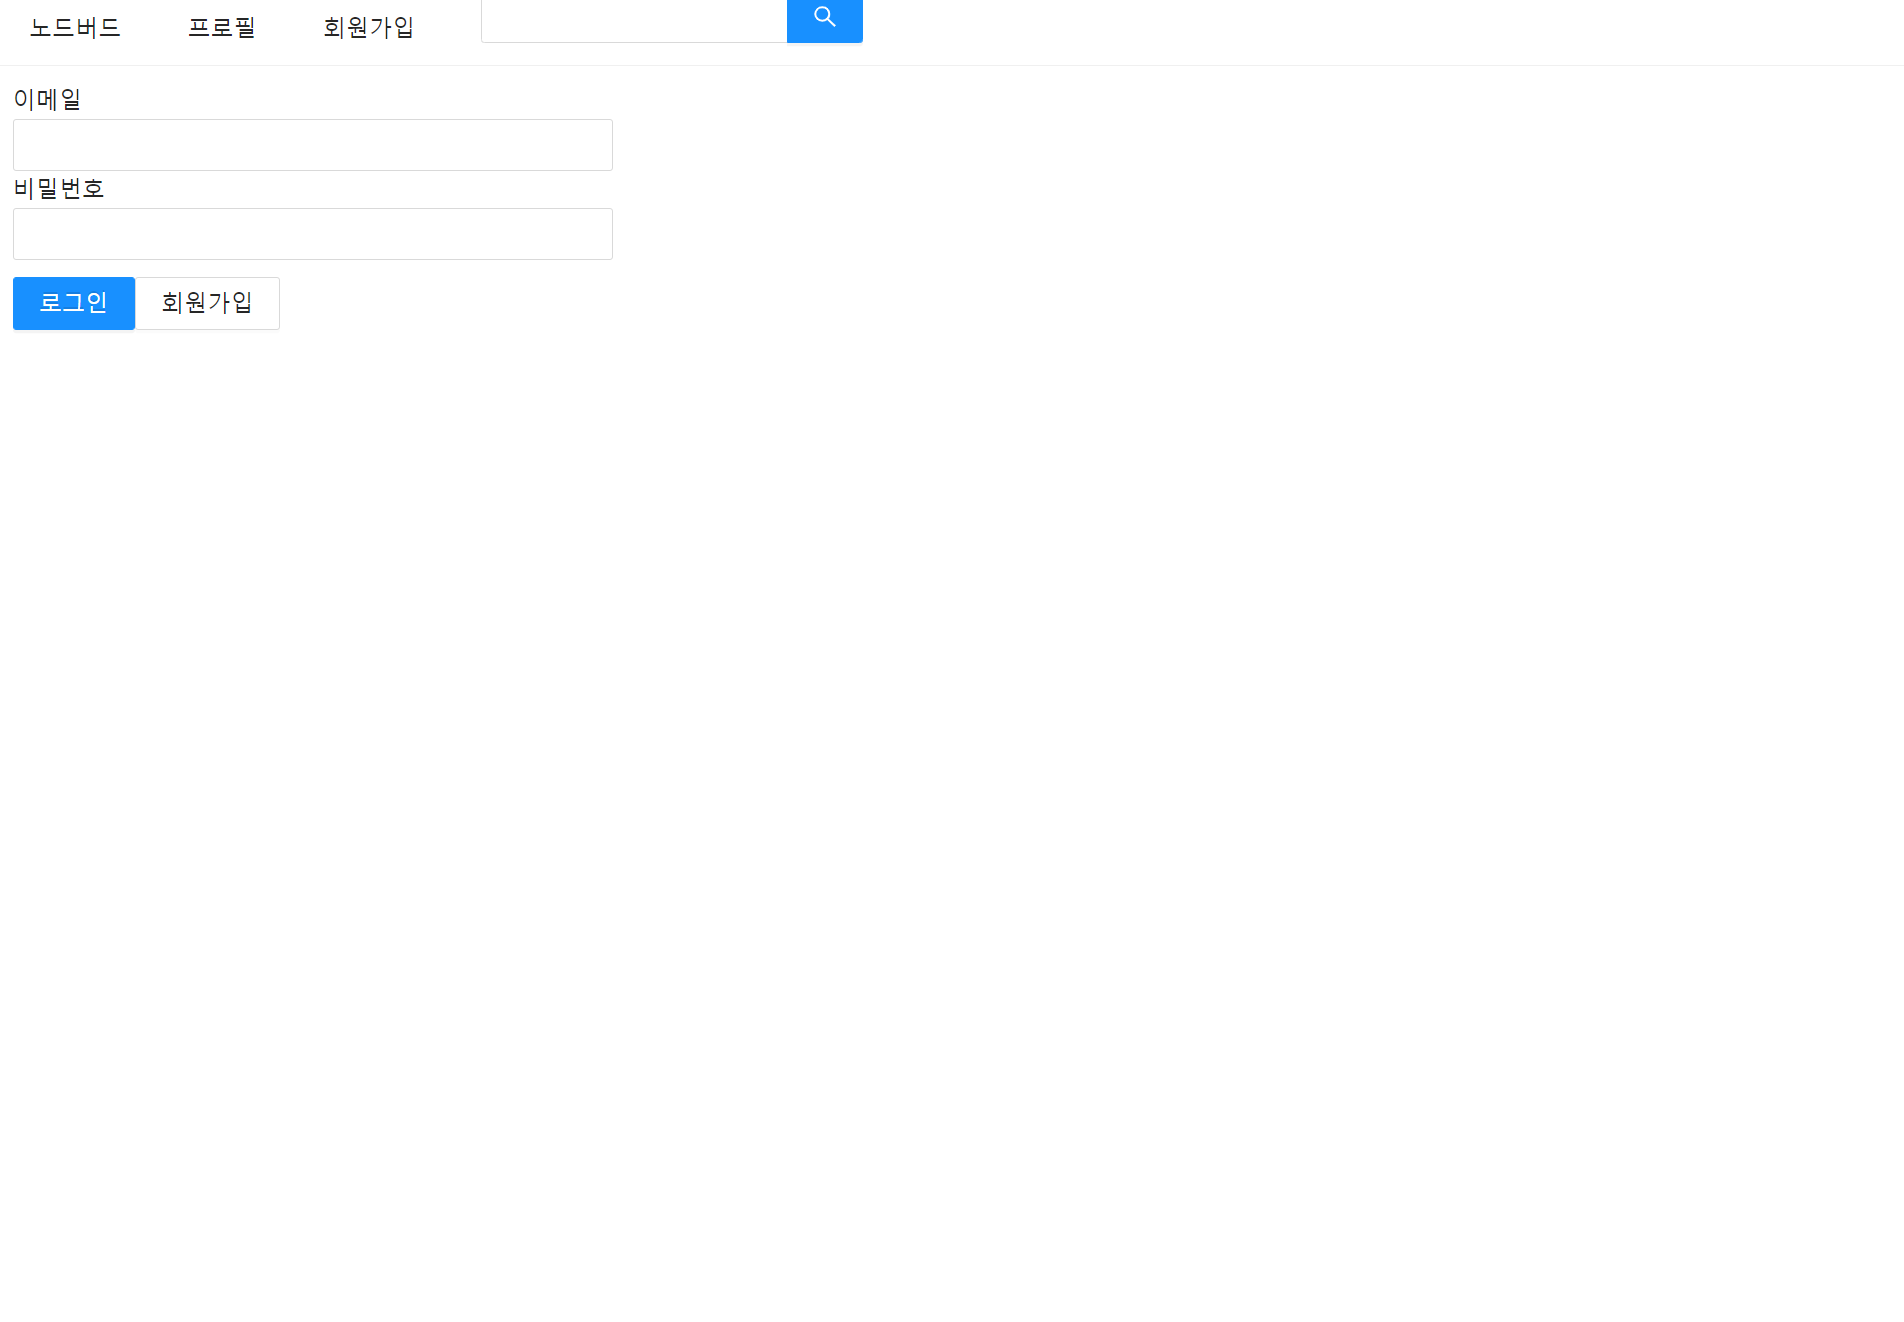This screenshot has height=1322, width=1904.
Task: Run the search with the blue search button
Action: (x=825, y=20)
